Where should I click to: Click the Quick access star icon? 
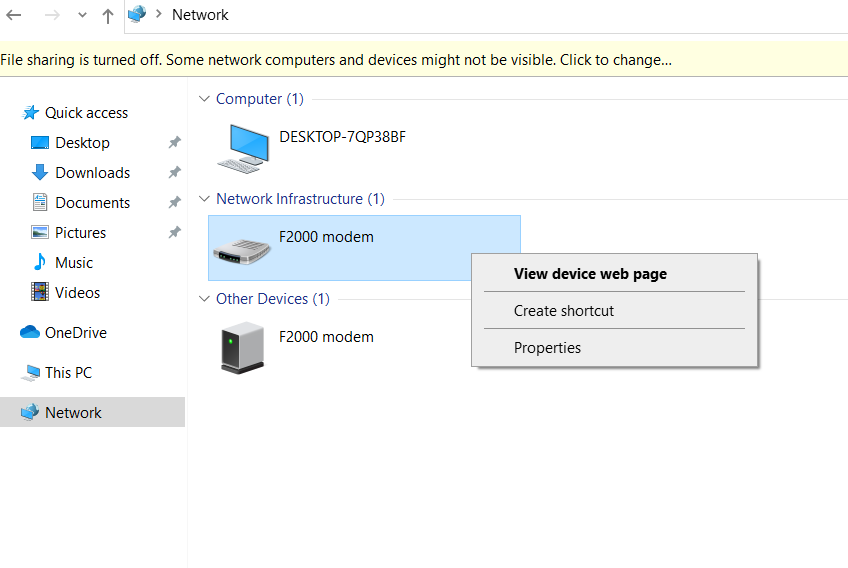pos(30,113)
